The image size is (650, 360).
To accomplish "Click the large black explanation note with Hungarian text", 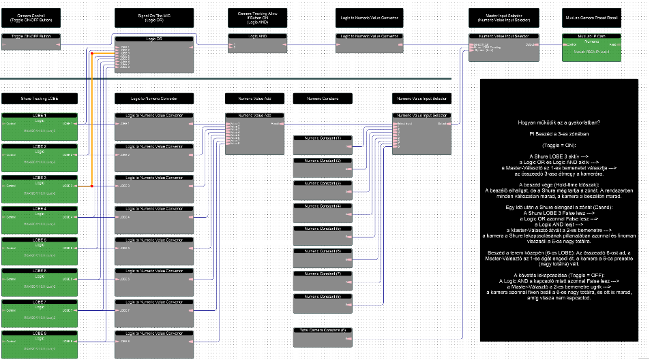I will pos(559,210).
